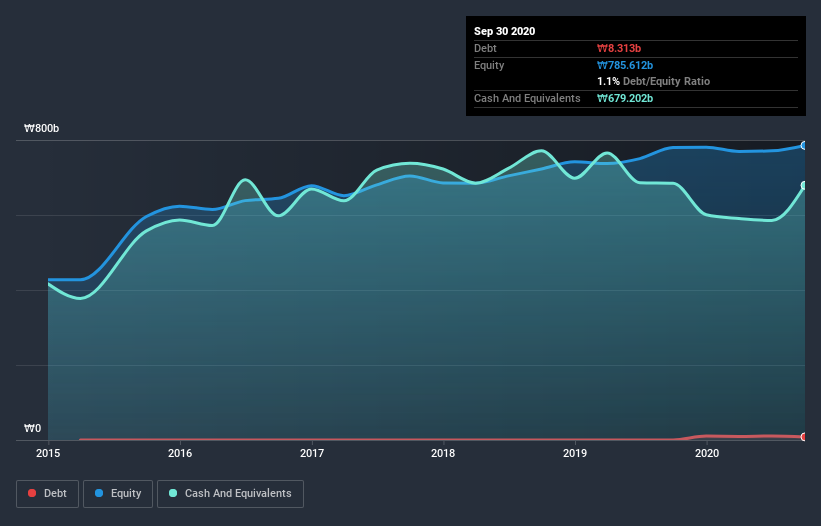Click the Equity row label in tooltip
Image resolution: width=821 pixels, height=526 pixels.
[489, 65]
